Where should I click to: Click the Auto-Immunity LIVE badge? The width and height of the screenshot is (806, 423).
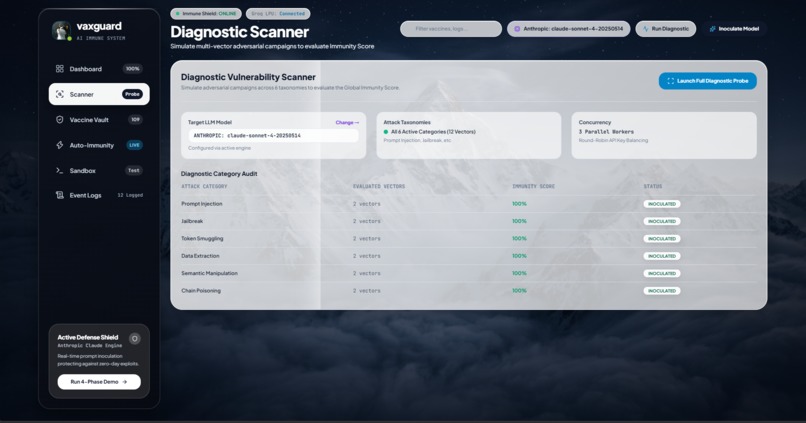pos(134,145)
